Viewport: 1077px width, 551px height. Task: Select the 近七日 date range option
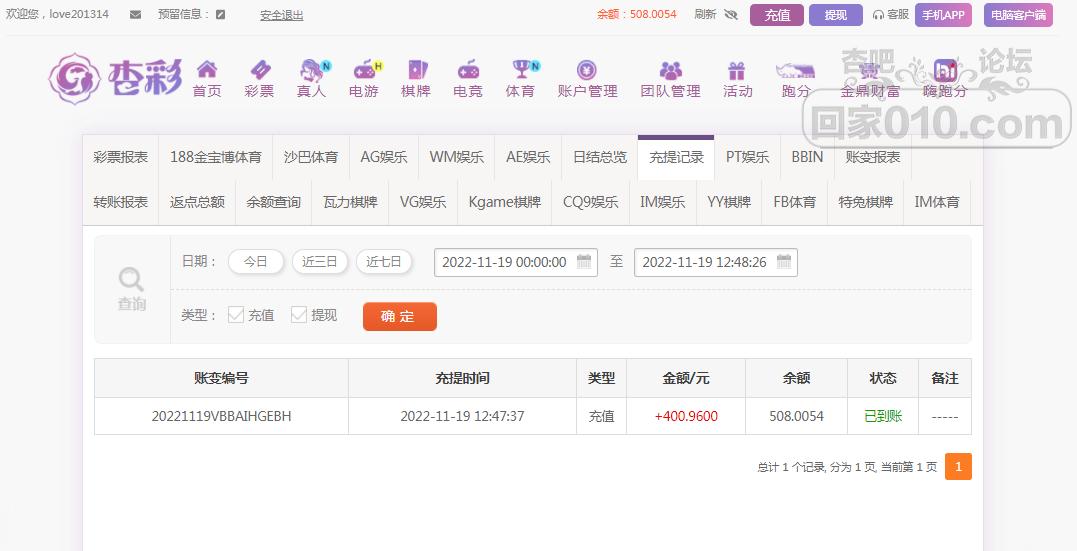(384, 262)
